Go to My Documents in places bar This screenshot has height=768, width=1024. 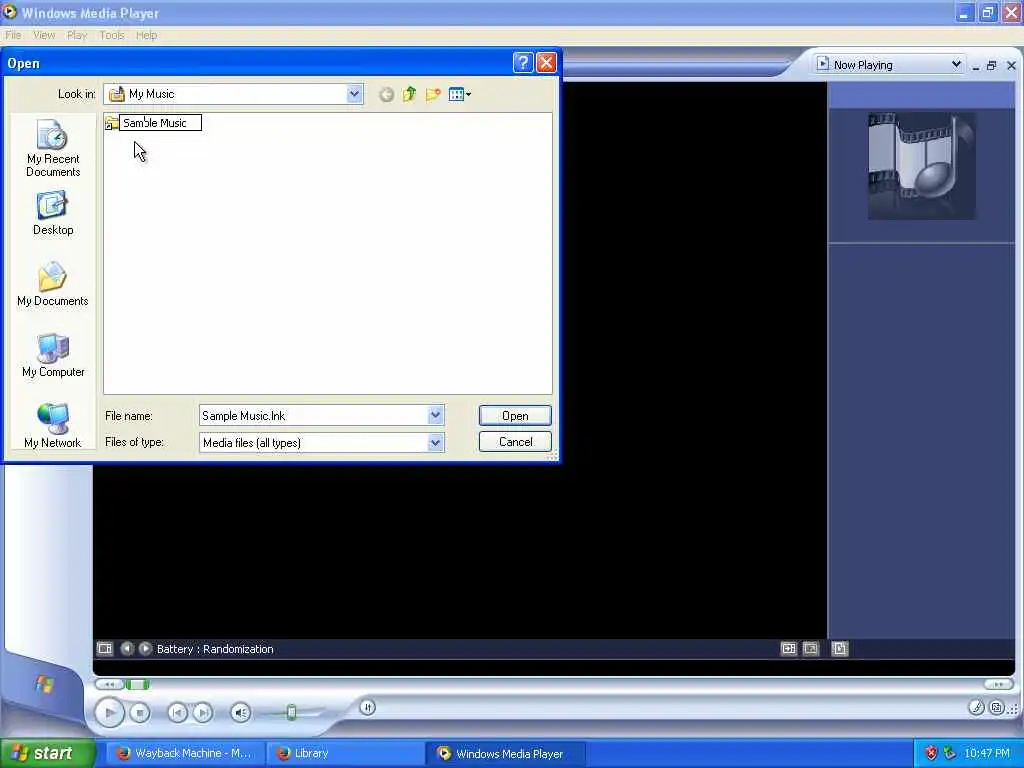(x=53, y=284)
